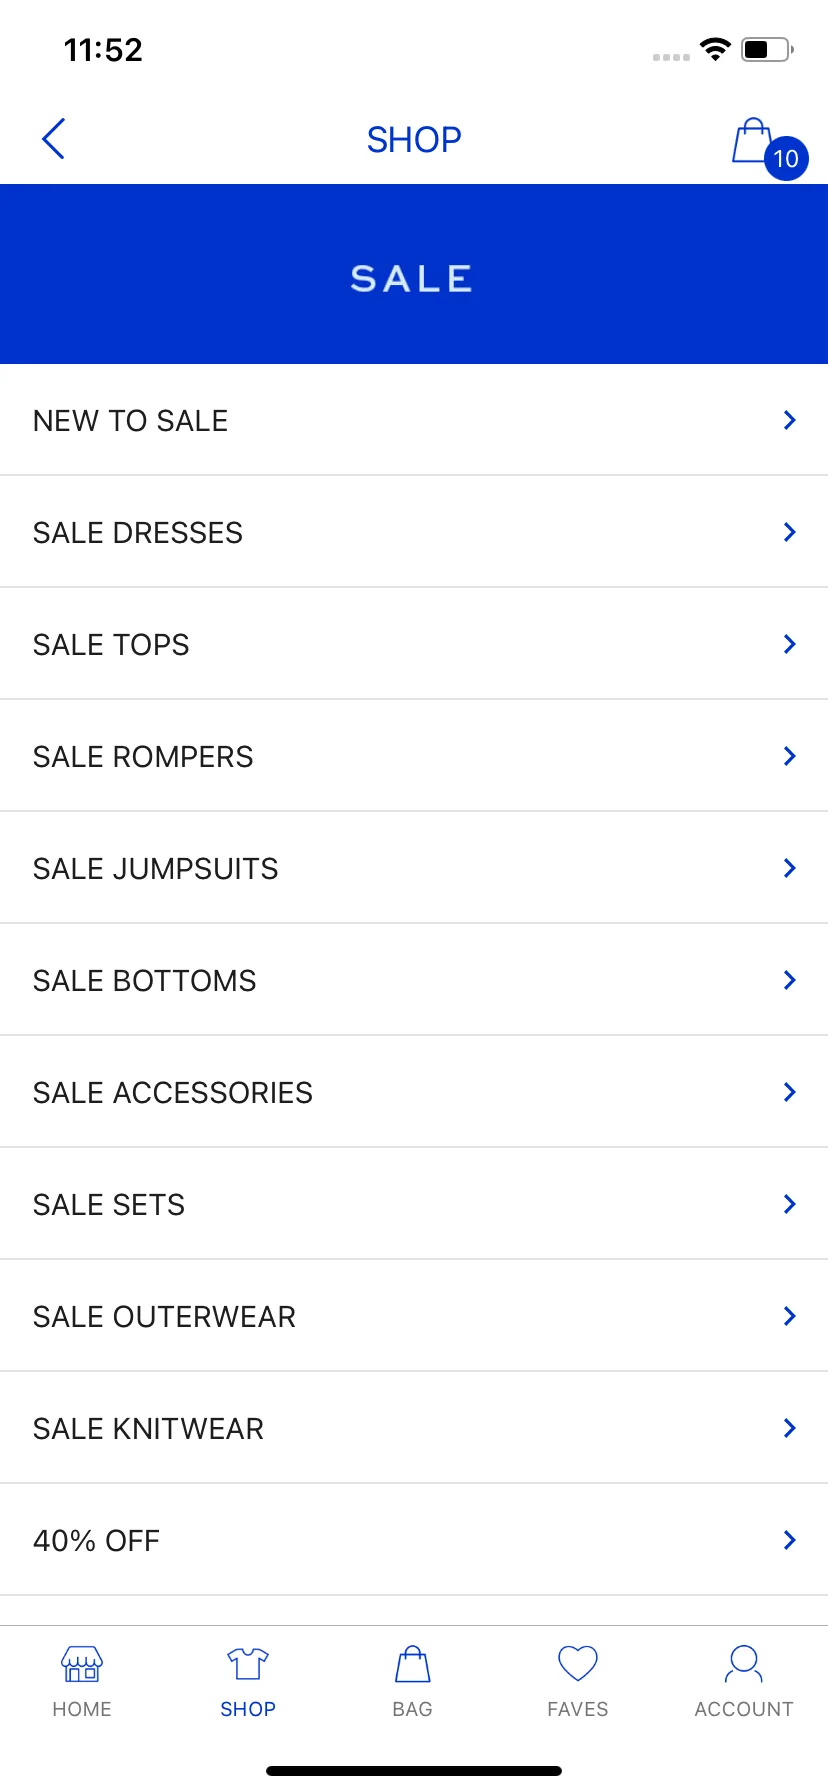Go to Home storefront icon

click(x=82, y=1664)
